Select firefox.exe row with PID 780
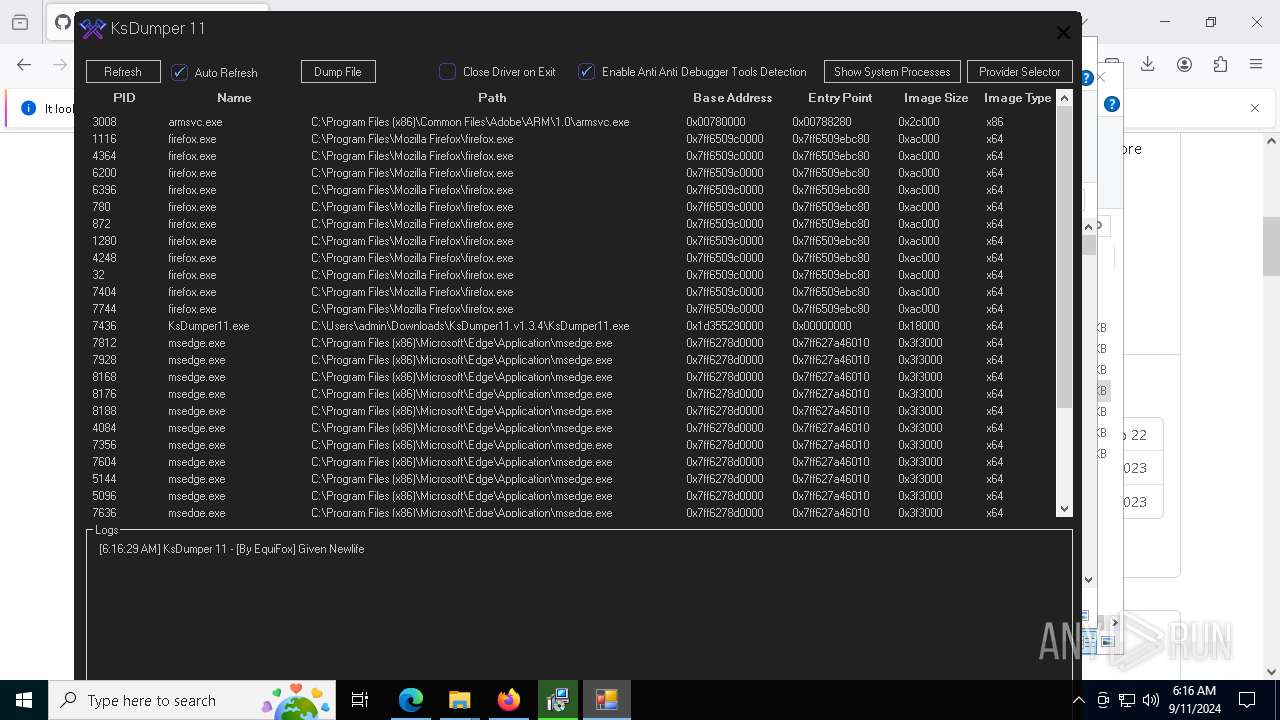This screenshot has height=720, width=1280. pyautogui.click(x=570, y=207)
